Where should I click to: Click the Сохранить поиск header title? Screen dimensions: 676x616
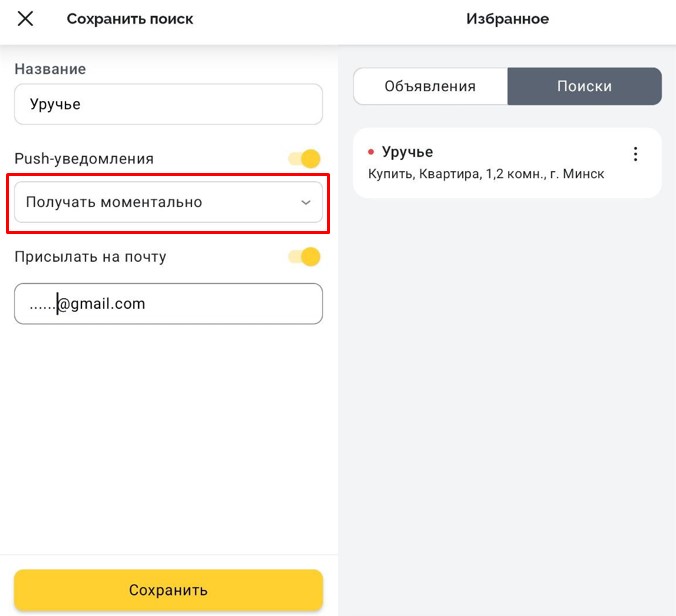[130, 19]
